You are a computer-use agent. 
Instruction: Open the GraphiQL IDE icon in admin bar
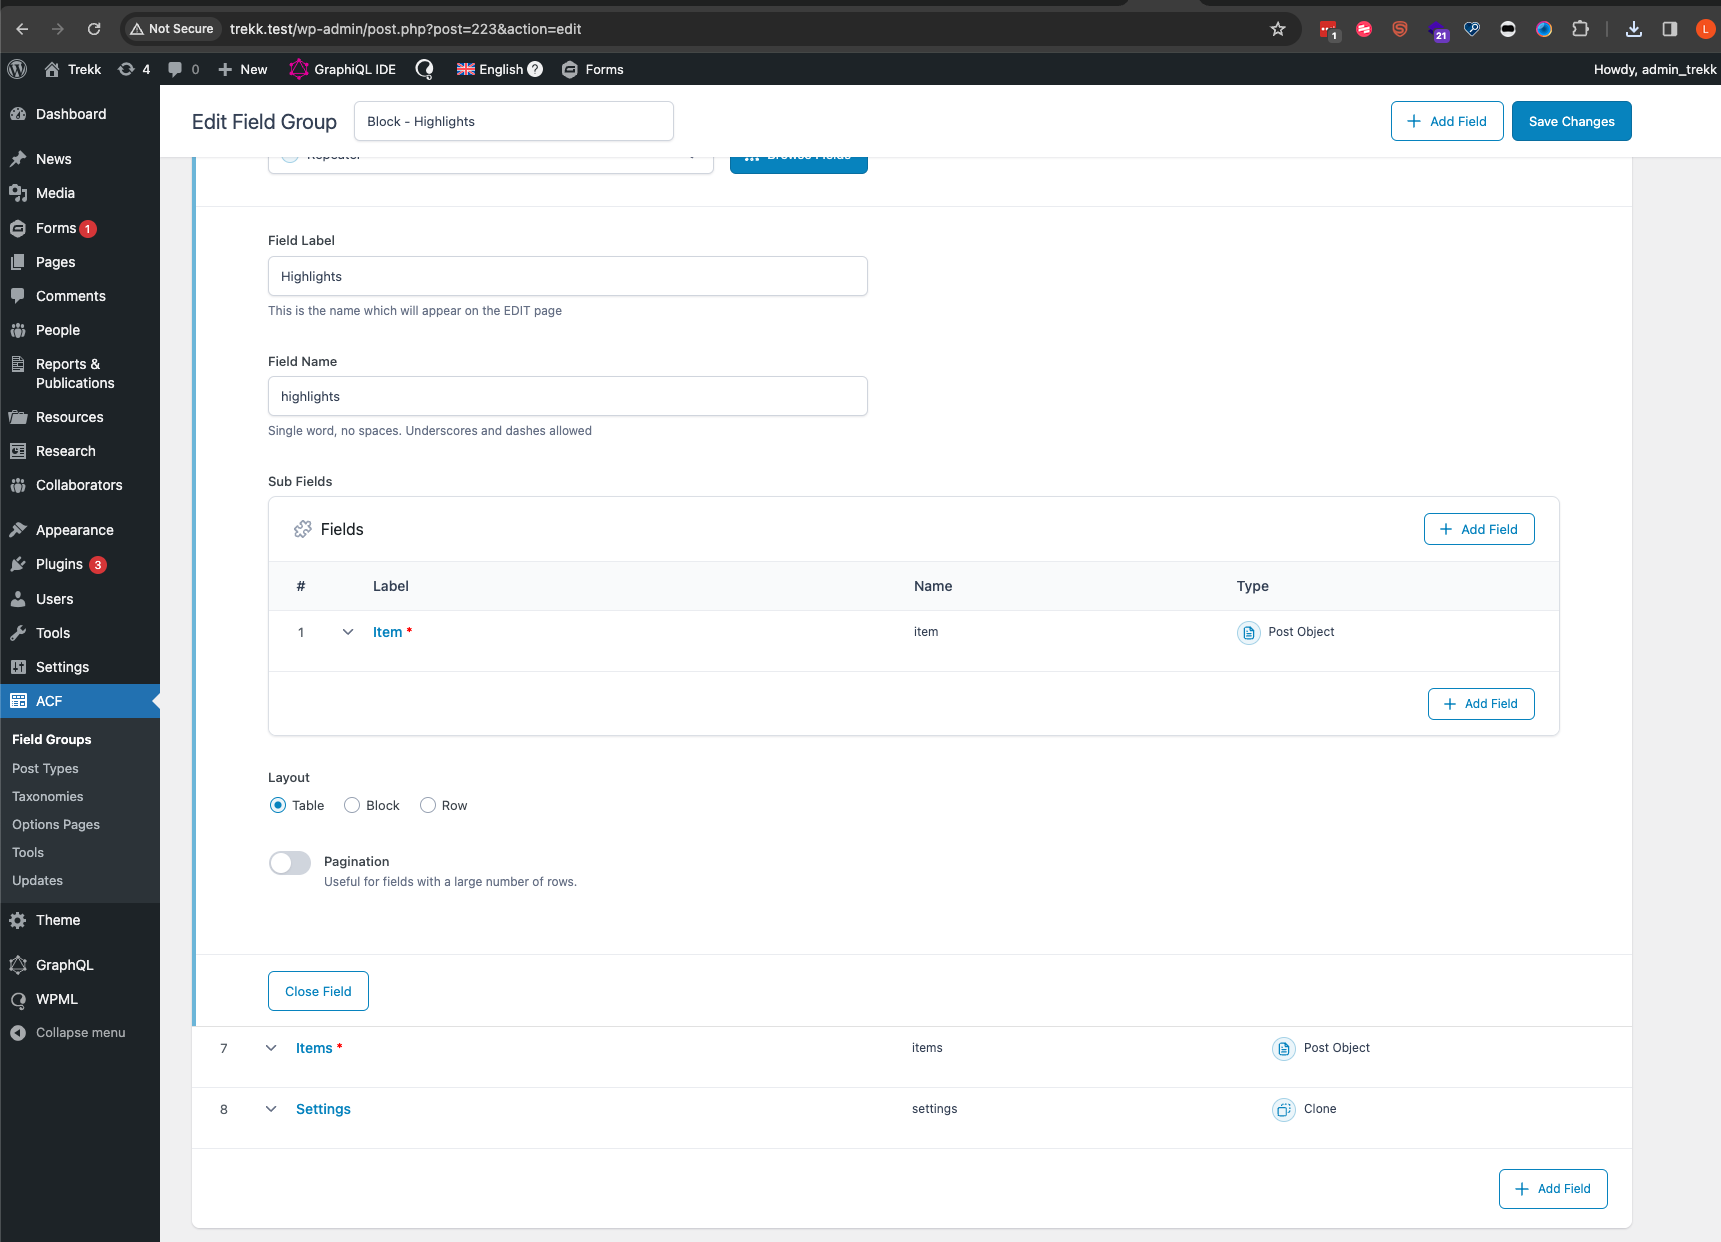coord(299,69)
